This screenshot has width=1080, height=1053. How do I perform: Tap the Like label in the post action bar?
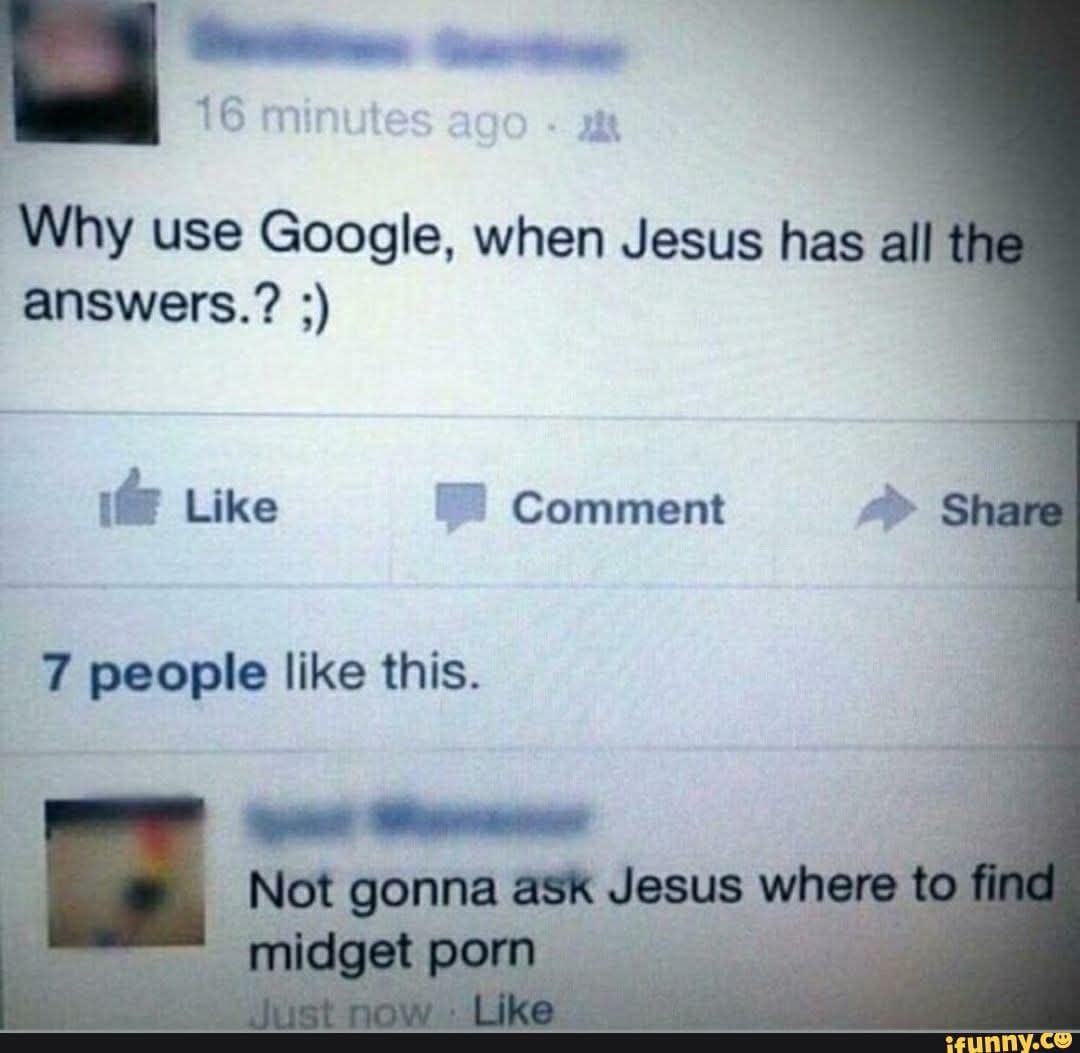click(231, 508)
